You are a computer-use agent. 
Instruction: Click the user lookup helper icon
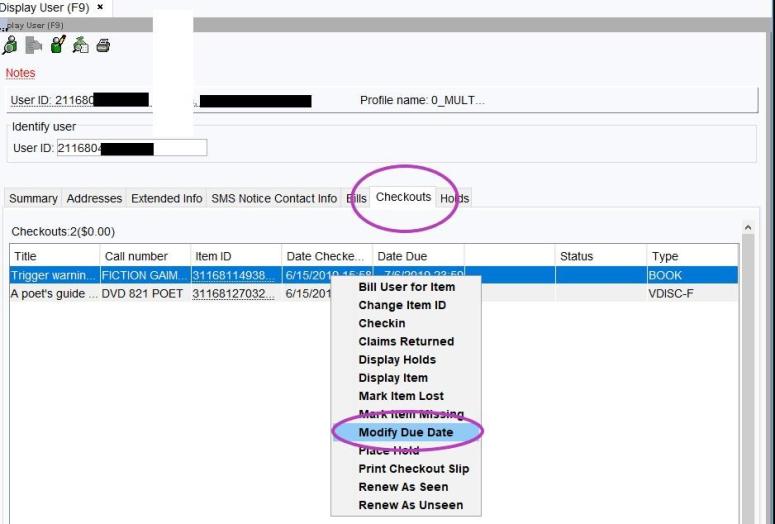pos(81,45)
